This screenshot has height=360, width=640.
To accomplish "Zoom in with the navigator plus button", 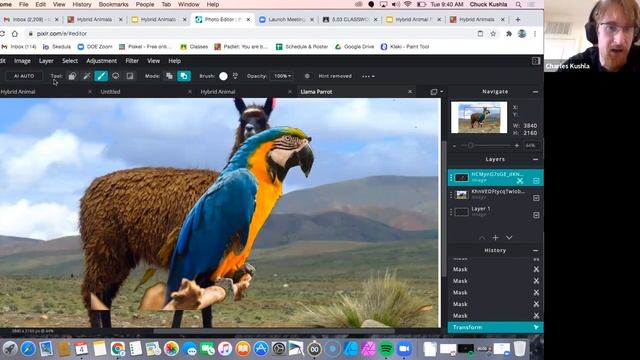I will [517, 146].
